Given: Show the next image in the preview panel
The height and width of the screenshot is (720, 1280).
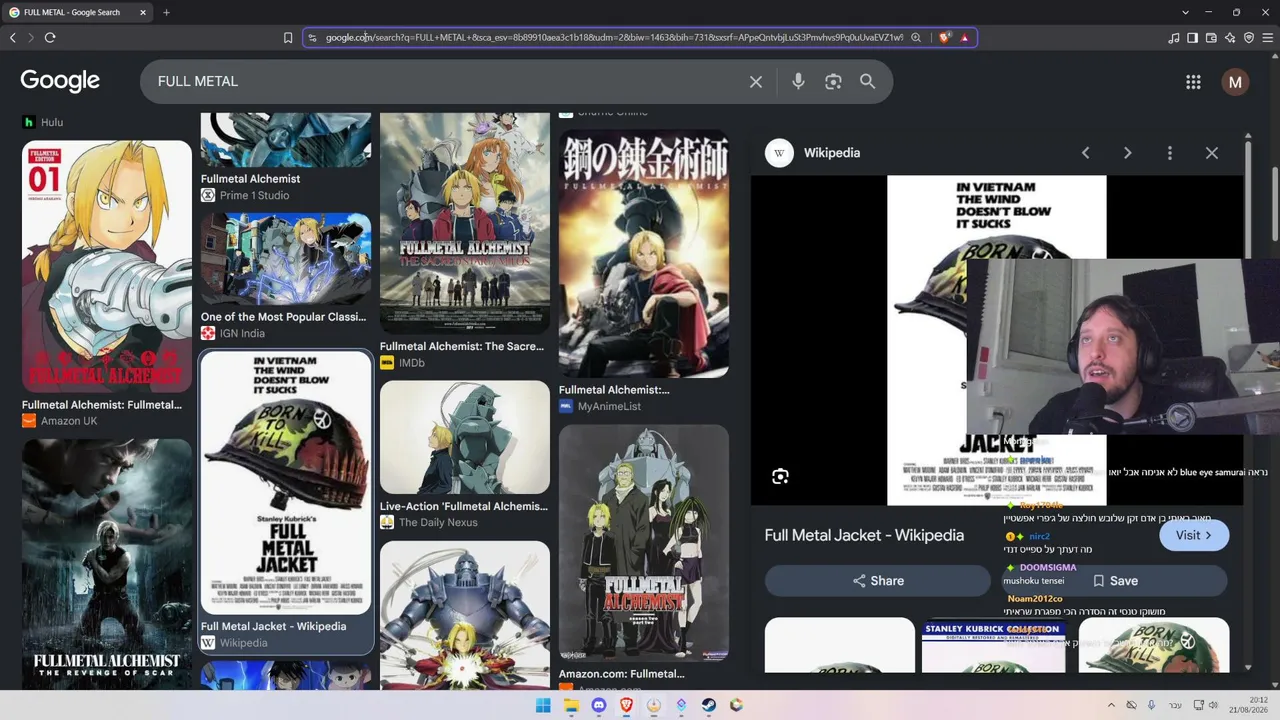Looking at the screenshot, I should (1127, 153).
